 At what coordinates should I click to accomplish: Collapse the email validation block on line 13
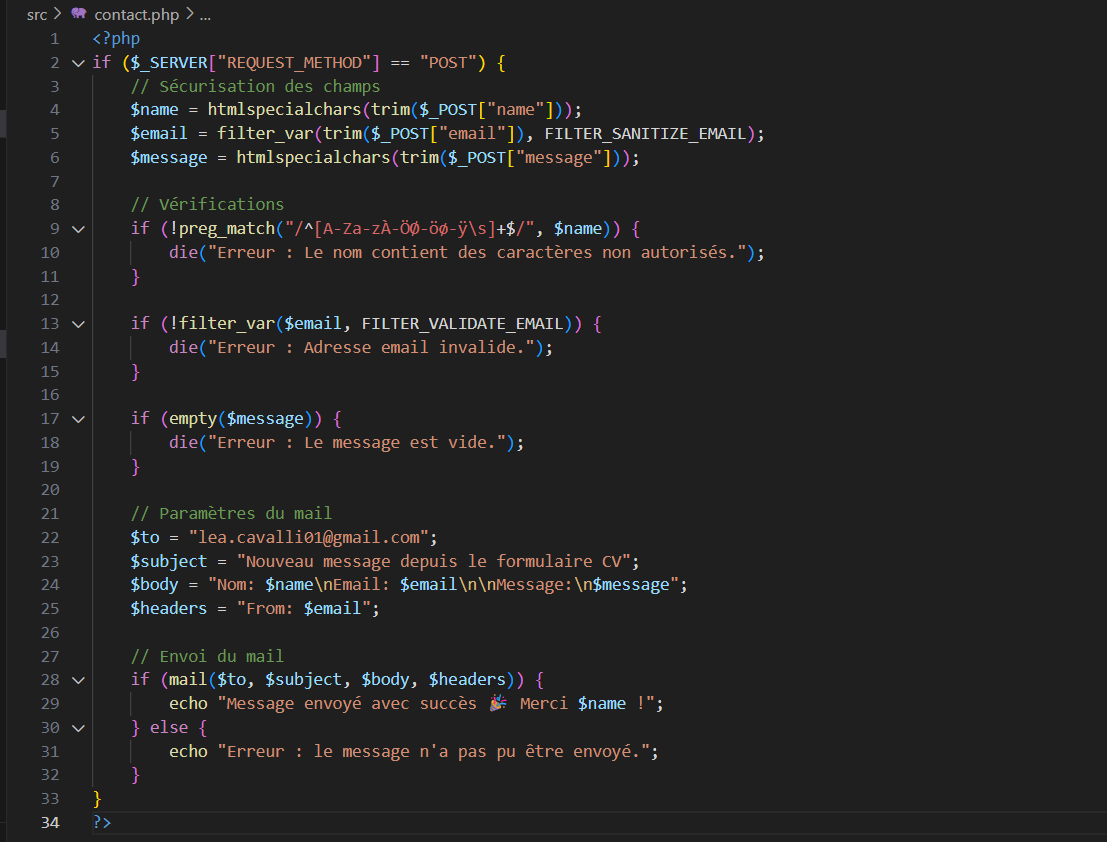point(78,324)
